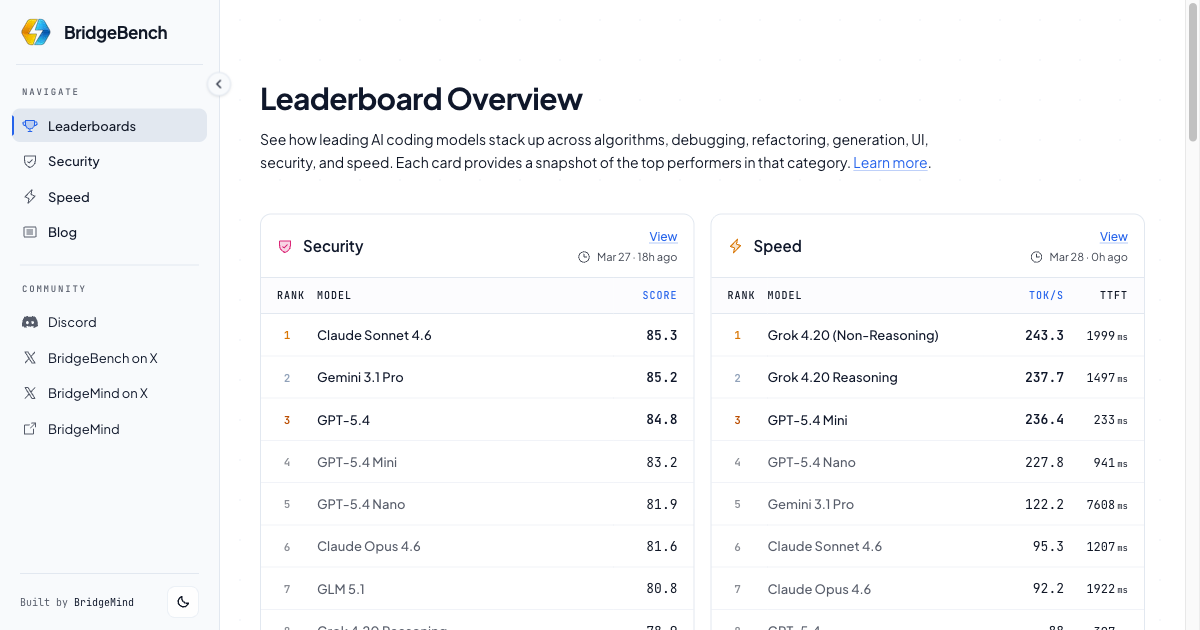This screenshot has height=630, width=1200.
Task: Click the BridgeBench logo icon
Action: click(36, 32)
